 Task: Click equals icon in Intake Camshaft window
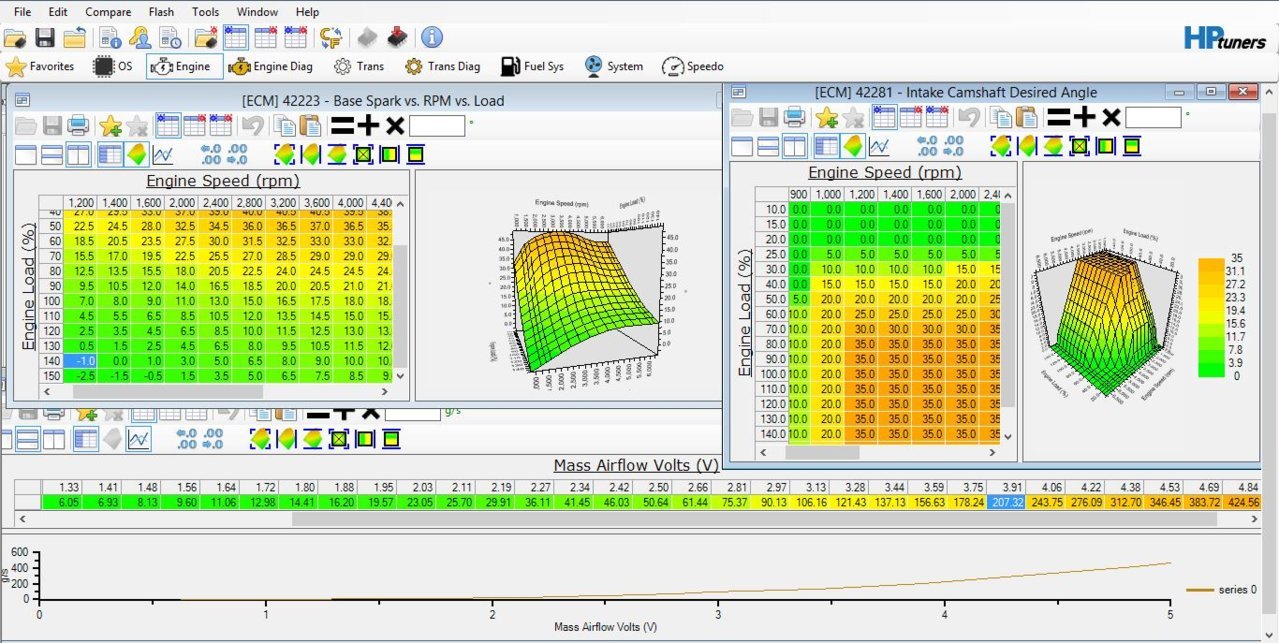pos(1059,117)
